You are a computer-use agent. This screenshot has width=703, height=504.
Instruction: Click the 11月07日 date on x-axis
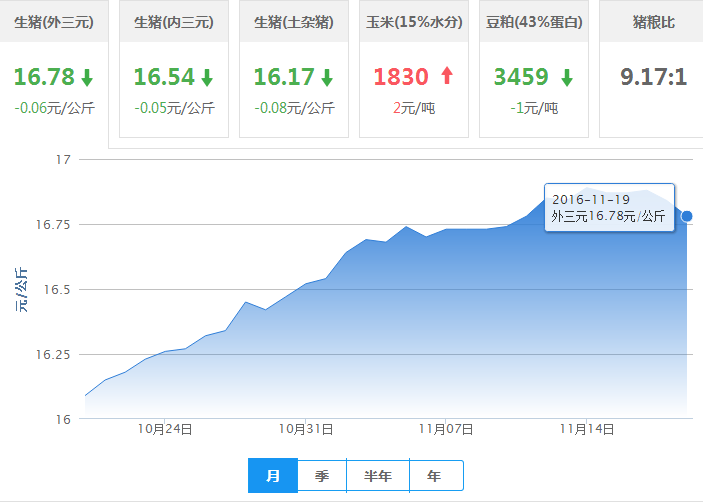point(446,428)
